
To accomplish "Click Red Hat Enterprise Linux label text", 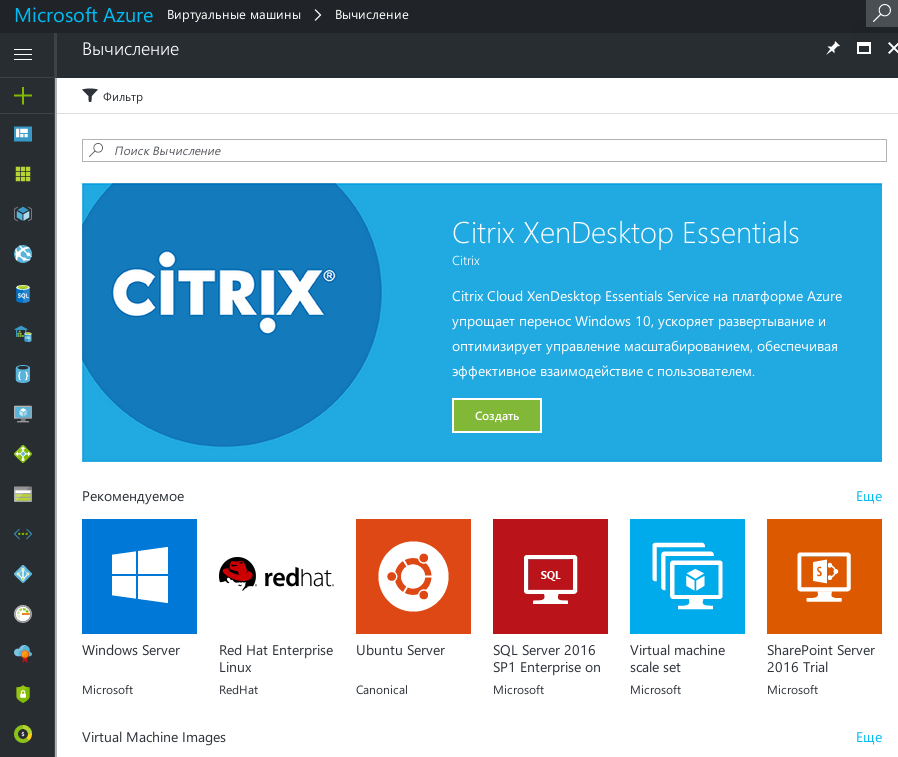I will tap(276, 659).
